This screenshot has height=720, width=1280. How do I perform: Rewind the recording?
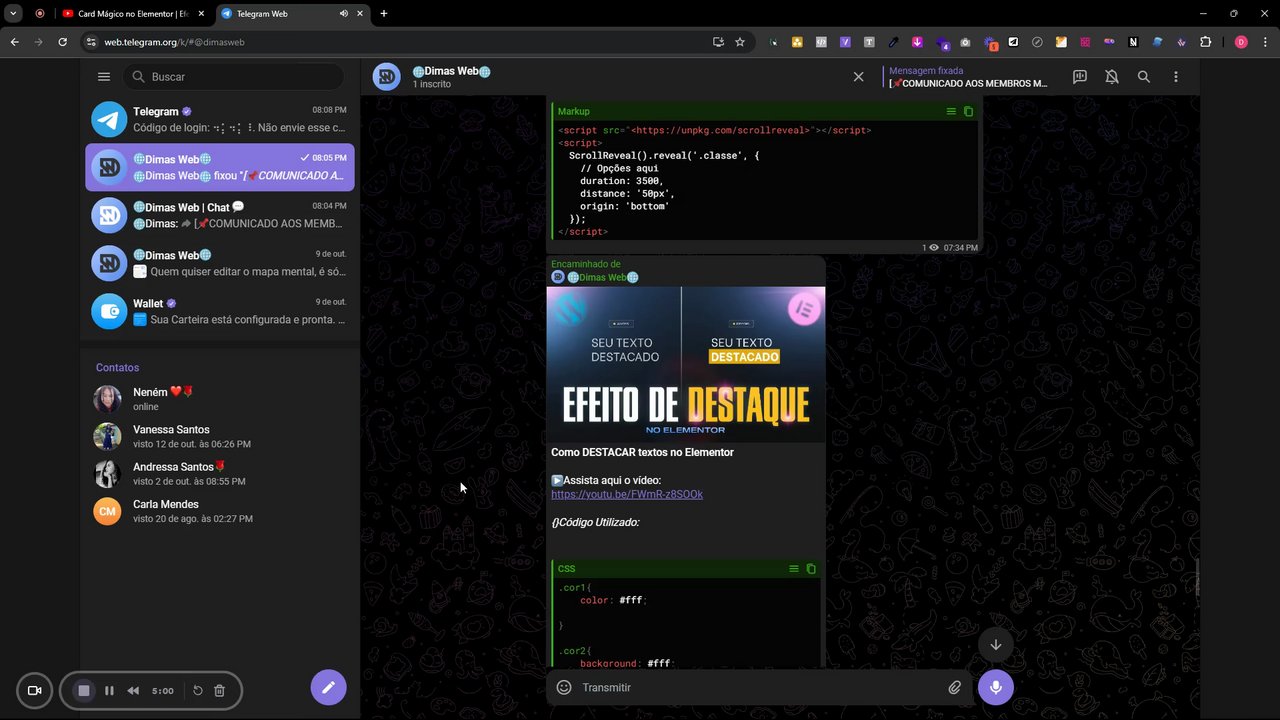point(133,690)
